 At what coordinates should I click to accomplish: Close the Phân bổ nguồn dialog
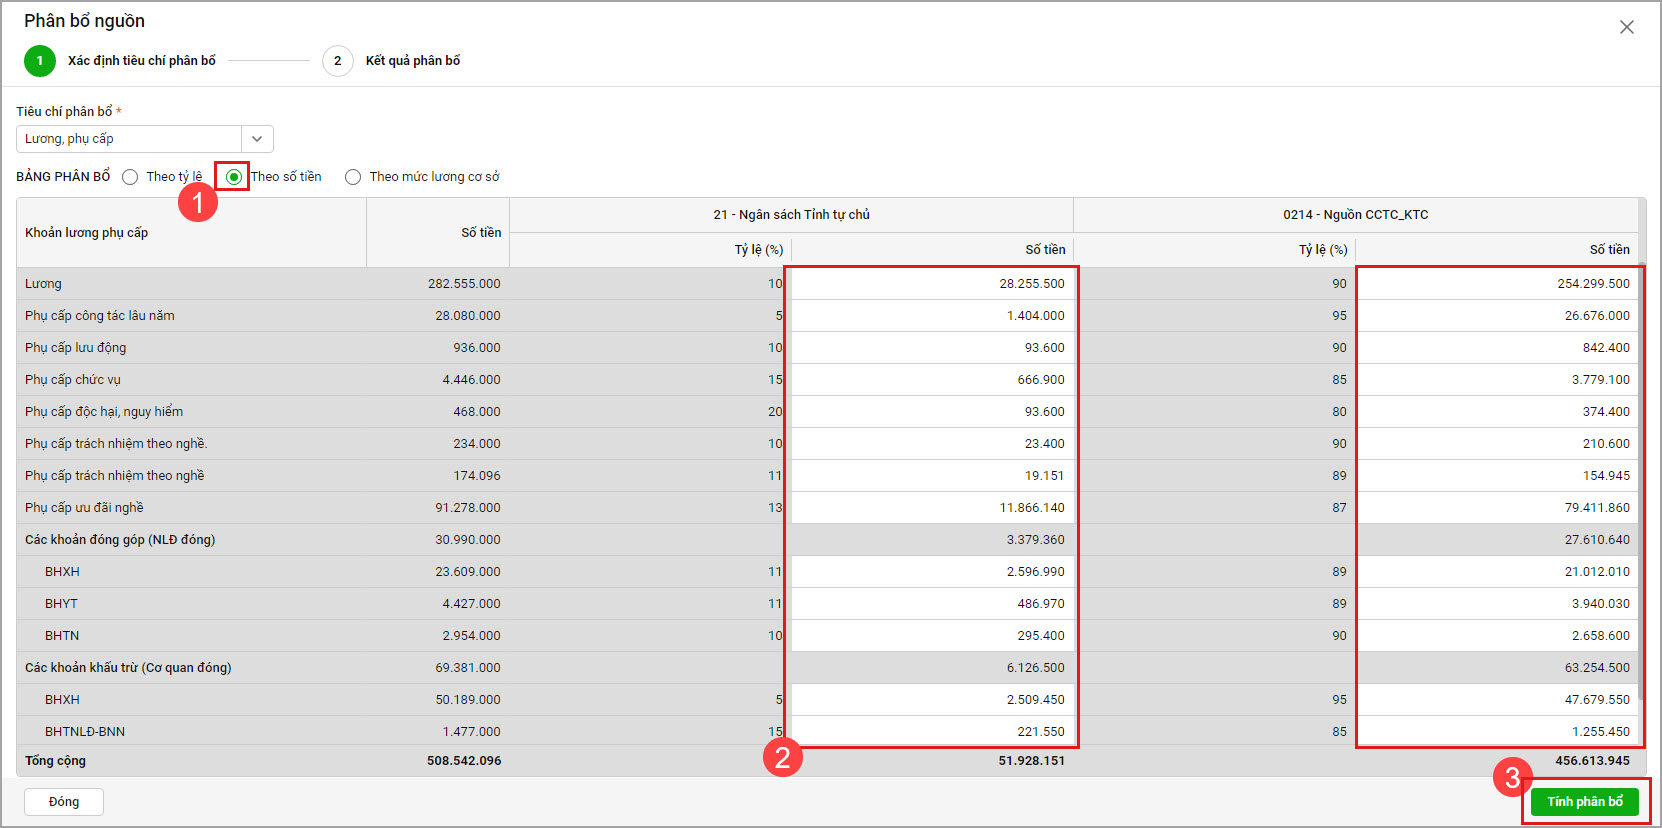pos(1626,27)
